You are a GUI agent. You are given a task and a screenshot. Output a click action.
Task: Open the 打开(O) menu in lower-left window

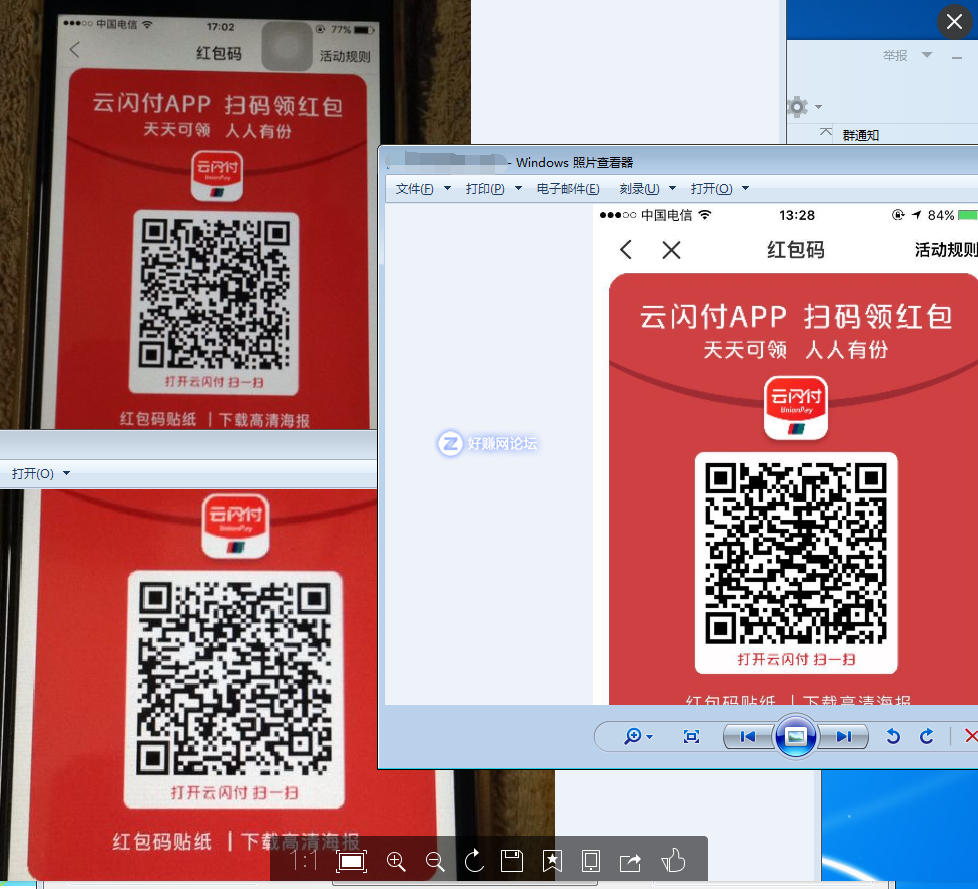[x=32, y=474]
